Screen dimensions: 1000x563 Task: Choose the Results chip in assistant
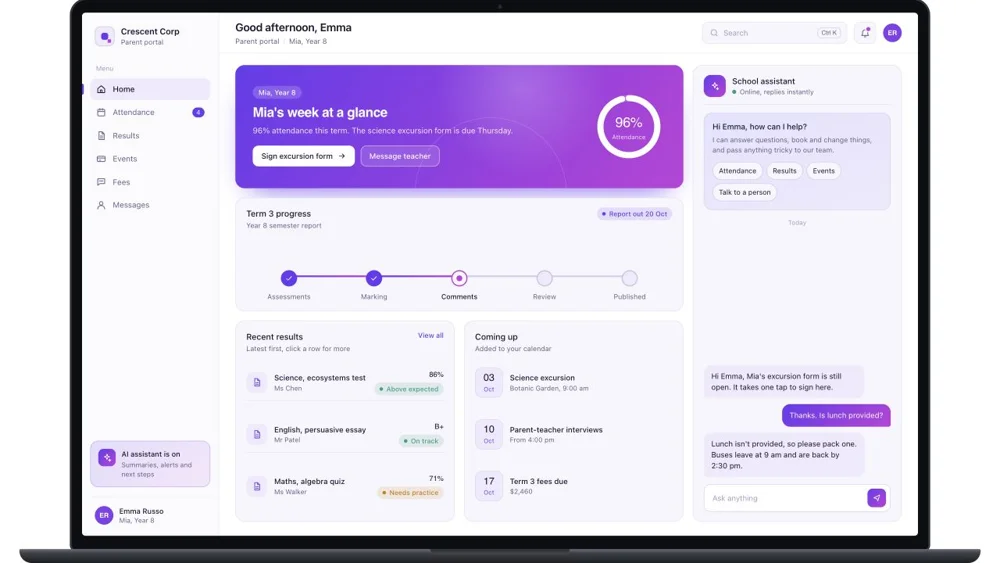[784, 171]
